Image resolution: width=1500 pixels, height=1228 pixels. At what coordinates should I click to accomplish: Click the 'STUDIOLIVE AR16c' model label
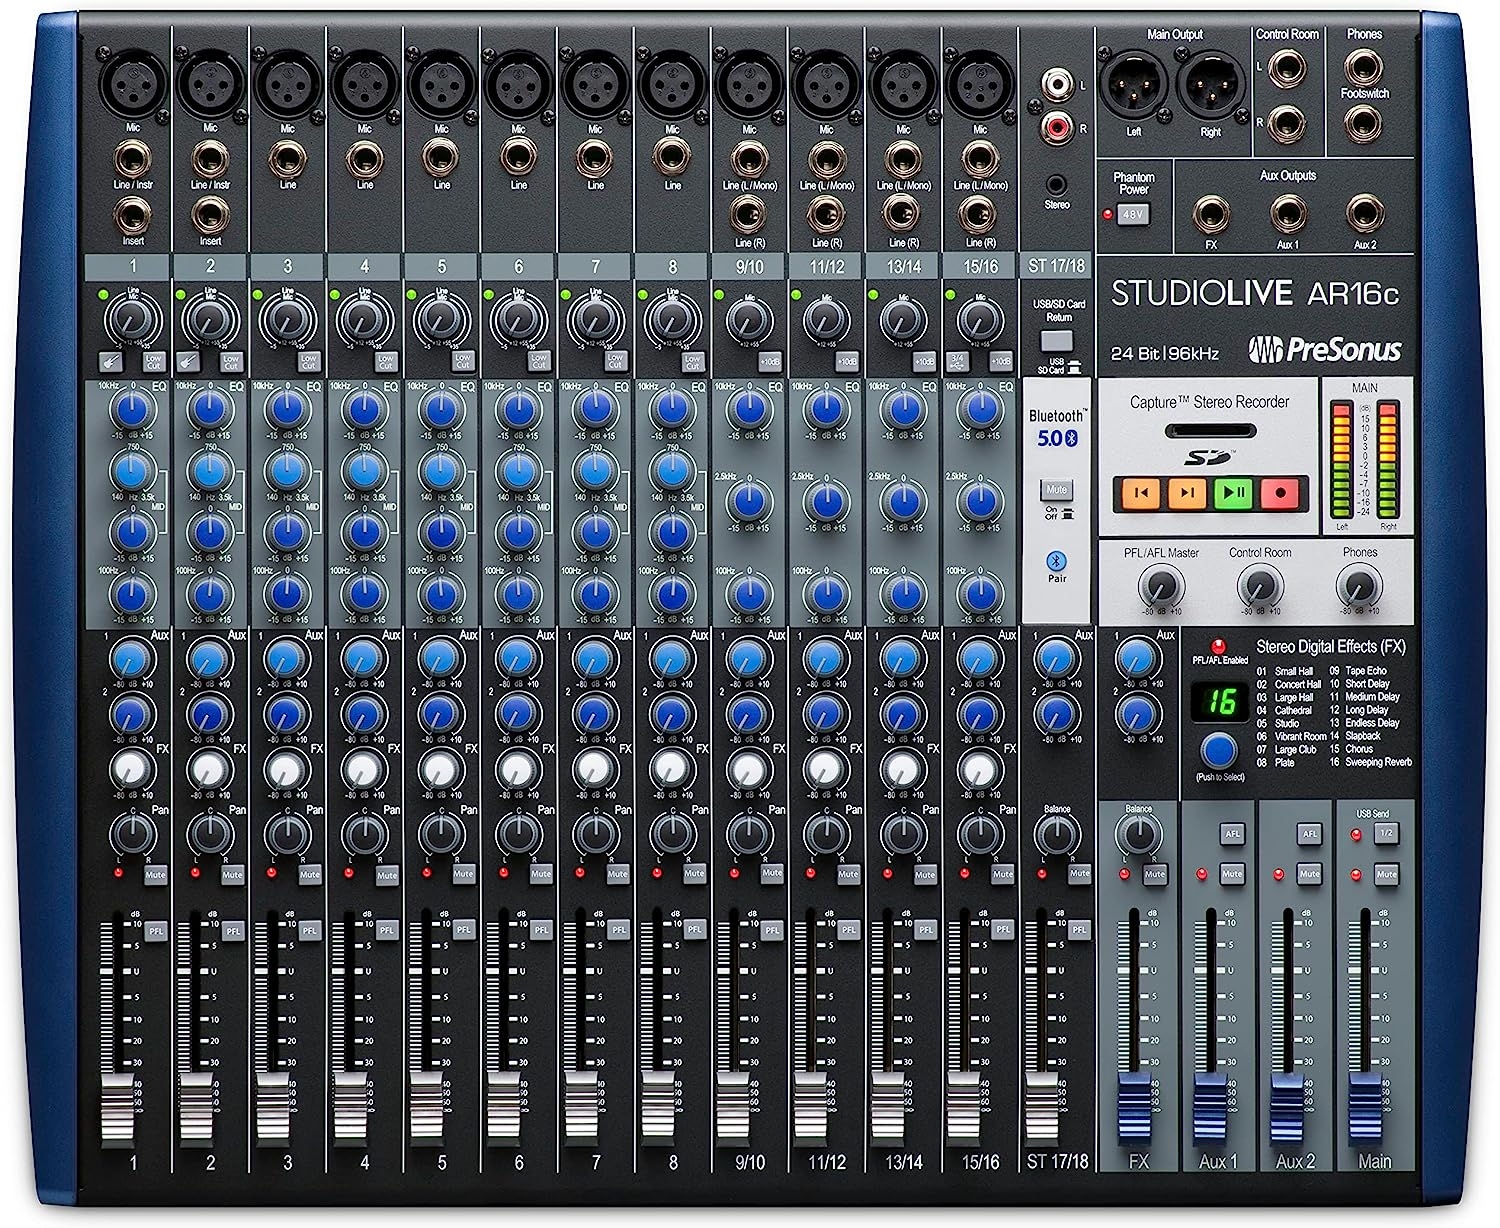tap(1255, 293)
